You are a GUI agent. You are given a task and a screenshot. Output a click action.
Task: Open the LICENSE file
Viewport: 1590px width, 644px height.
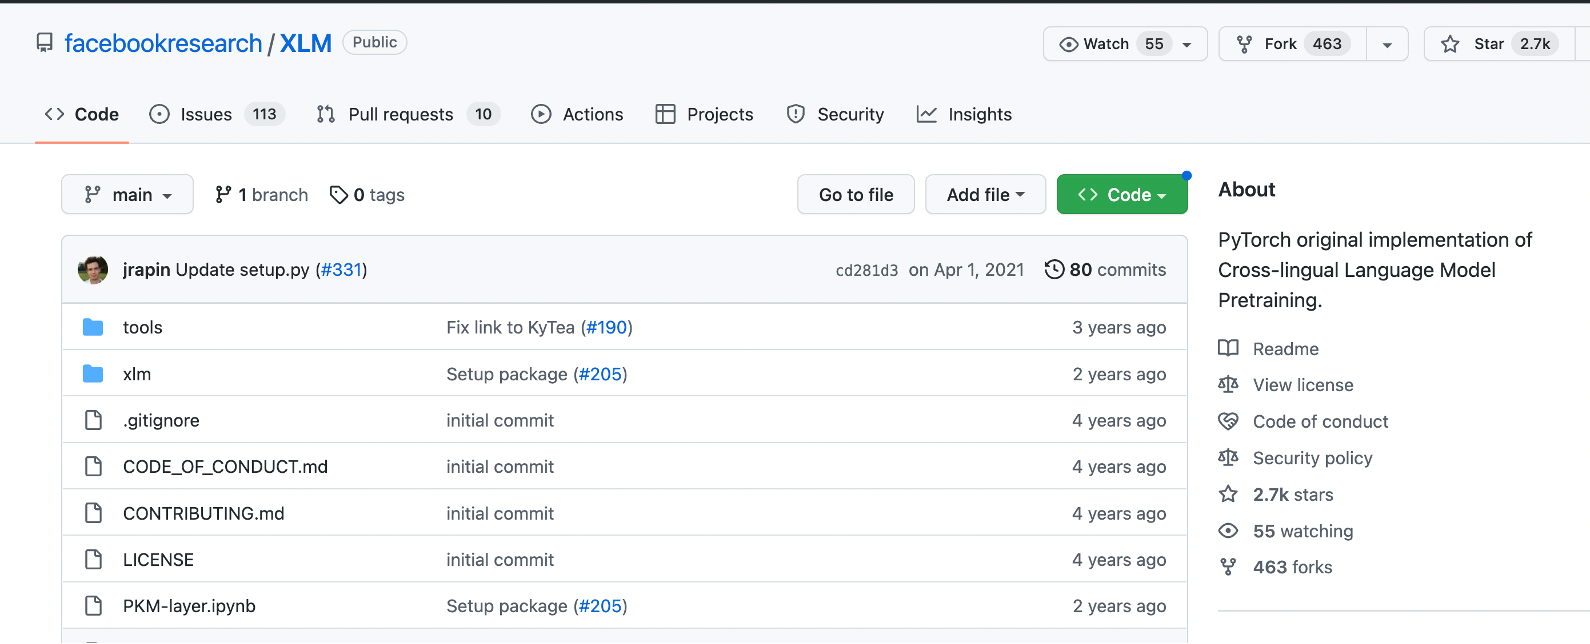pyautogui.click(x=158, y=560)
